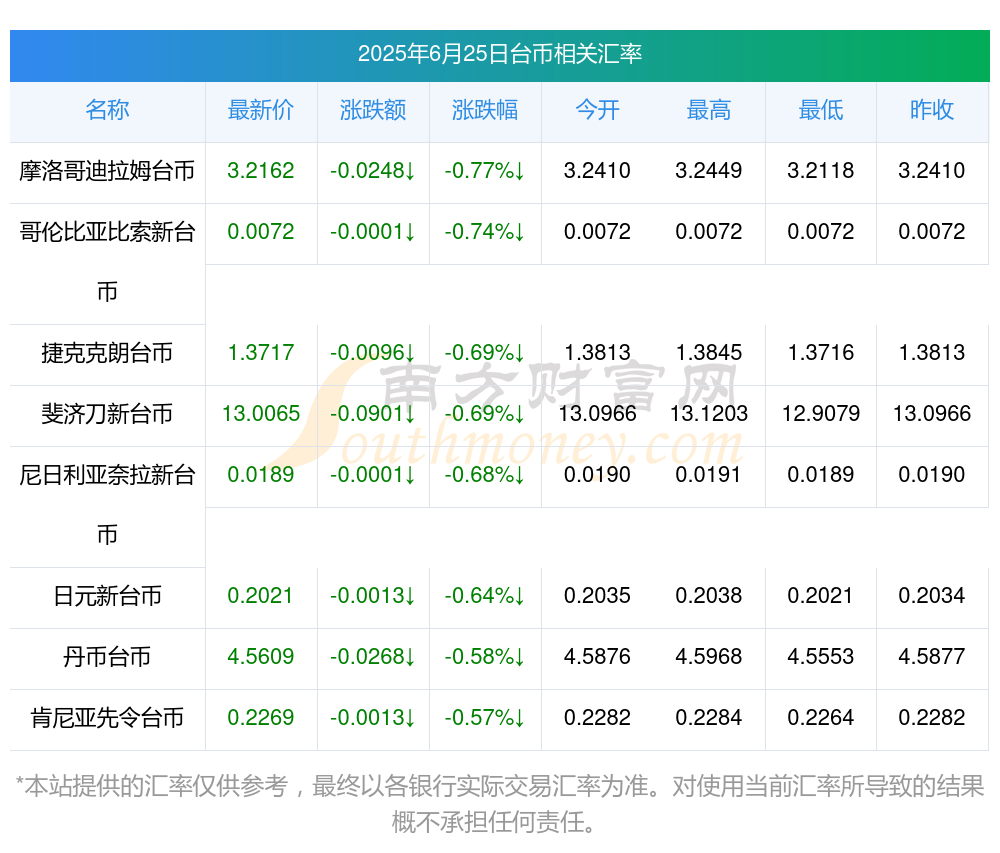Click the high value 0.2284
The width and height of the screenshot is (1000, 853).
click(x=709, y=718)
